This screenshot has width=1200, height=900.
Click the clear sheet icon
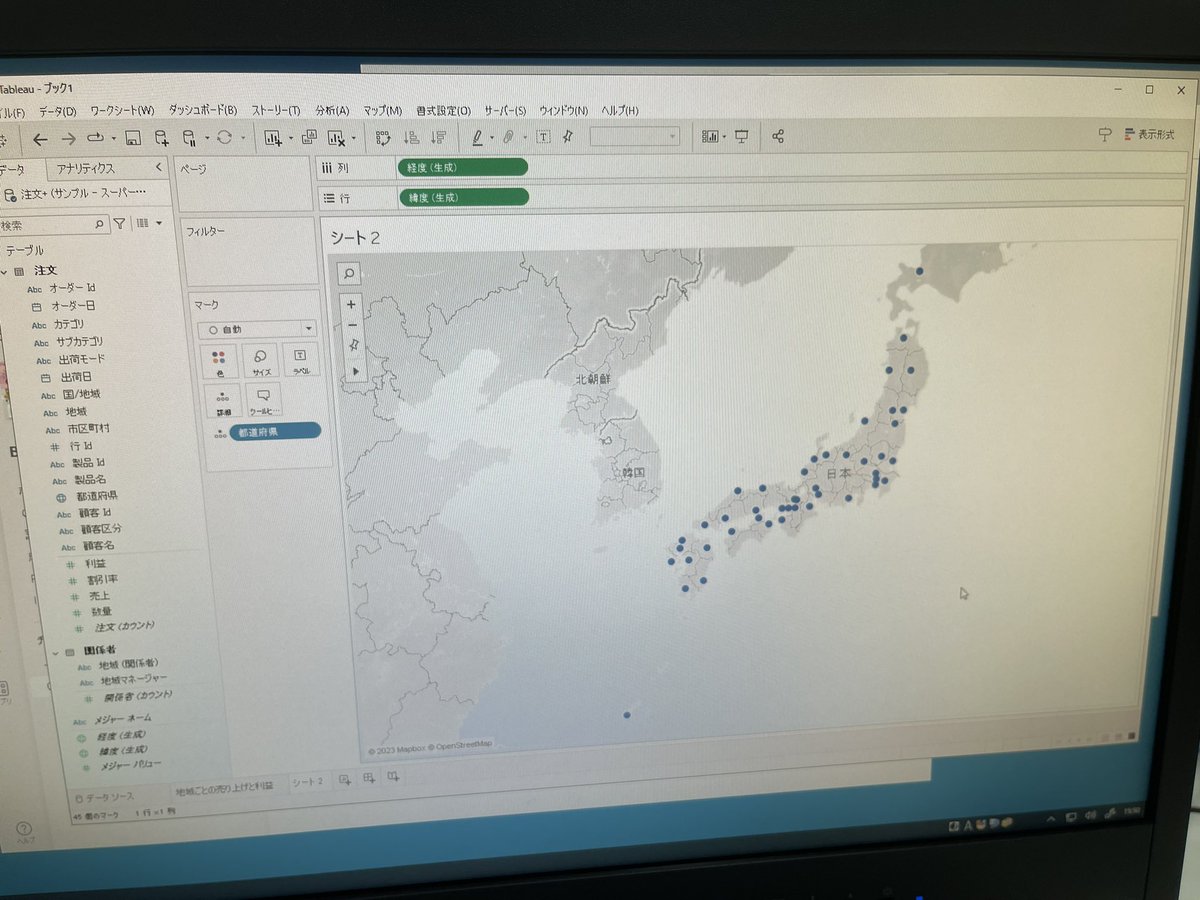336,138
